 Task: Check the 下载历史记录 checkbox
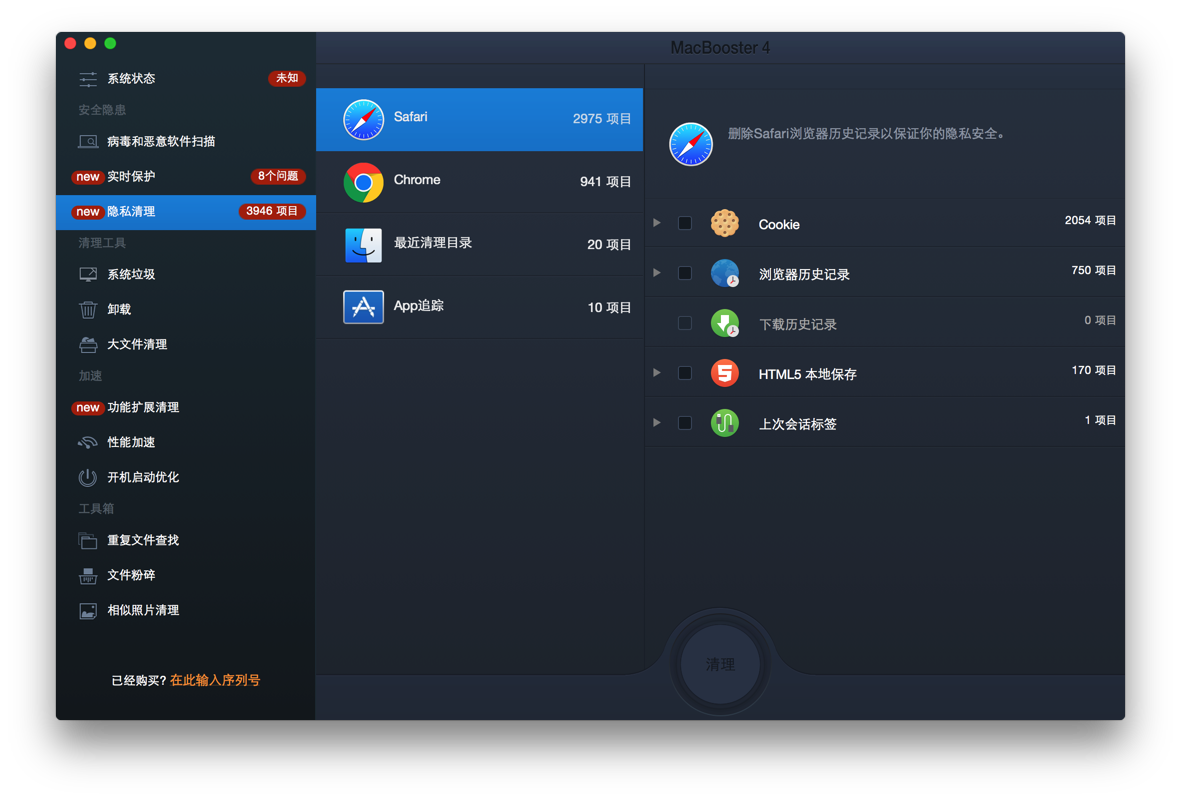[685, 323]
